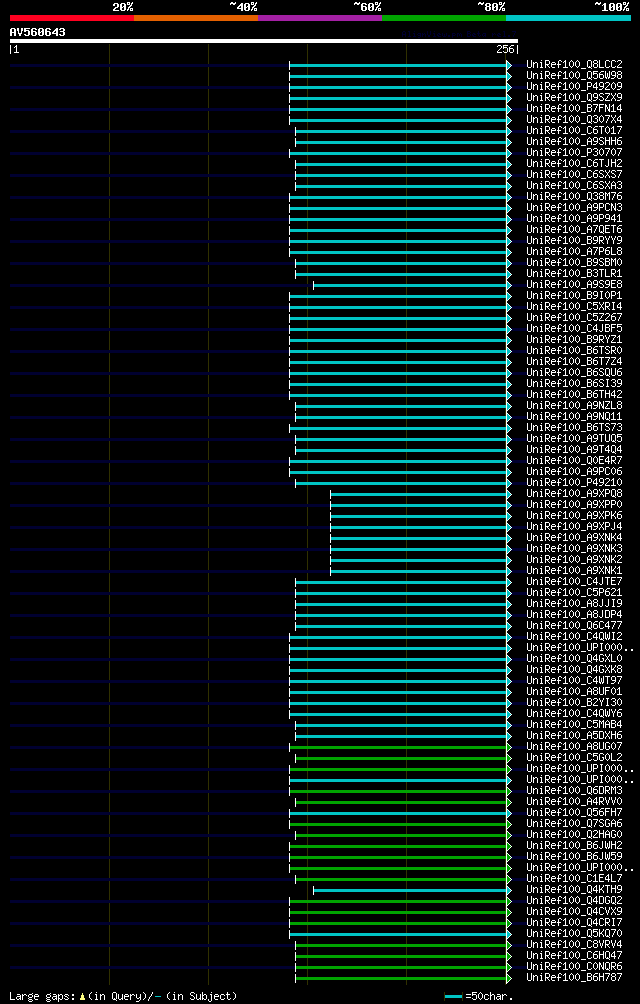Select the UniRef100_C6SXS7 label
The image size is (640, 1004).
point(574,174)
